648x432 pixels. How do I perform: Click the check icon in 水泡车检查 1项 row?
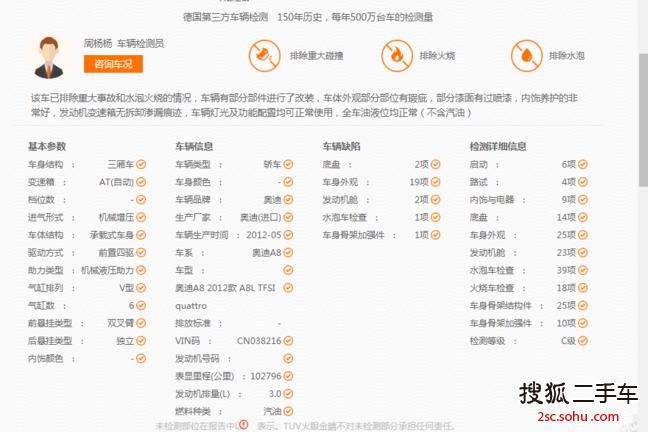click(436, 217)
